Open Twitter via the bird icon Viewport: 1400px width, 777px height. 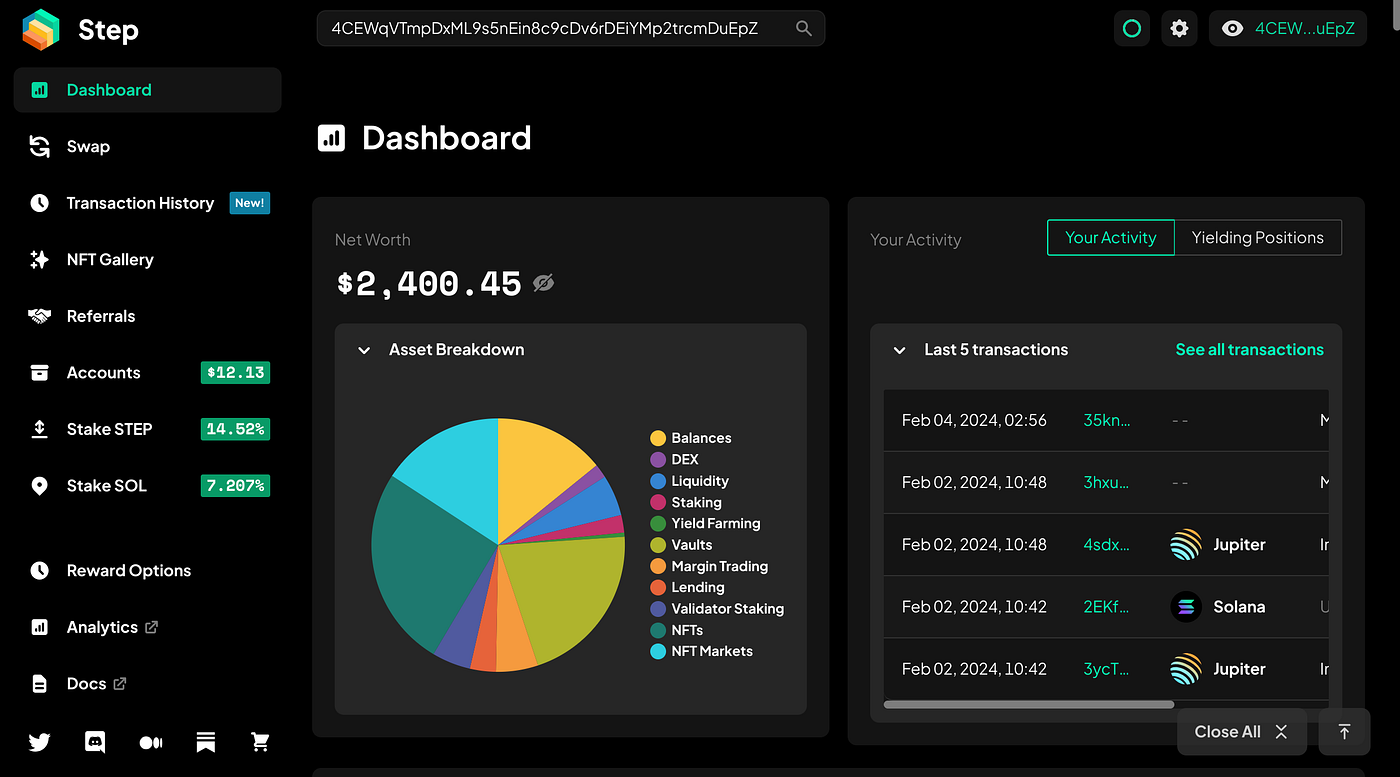(39, 742)
